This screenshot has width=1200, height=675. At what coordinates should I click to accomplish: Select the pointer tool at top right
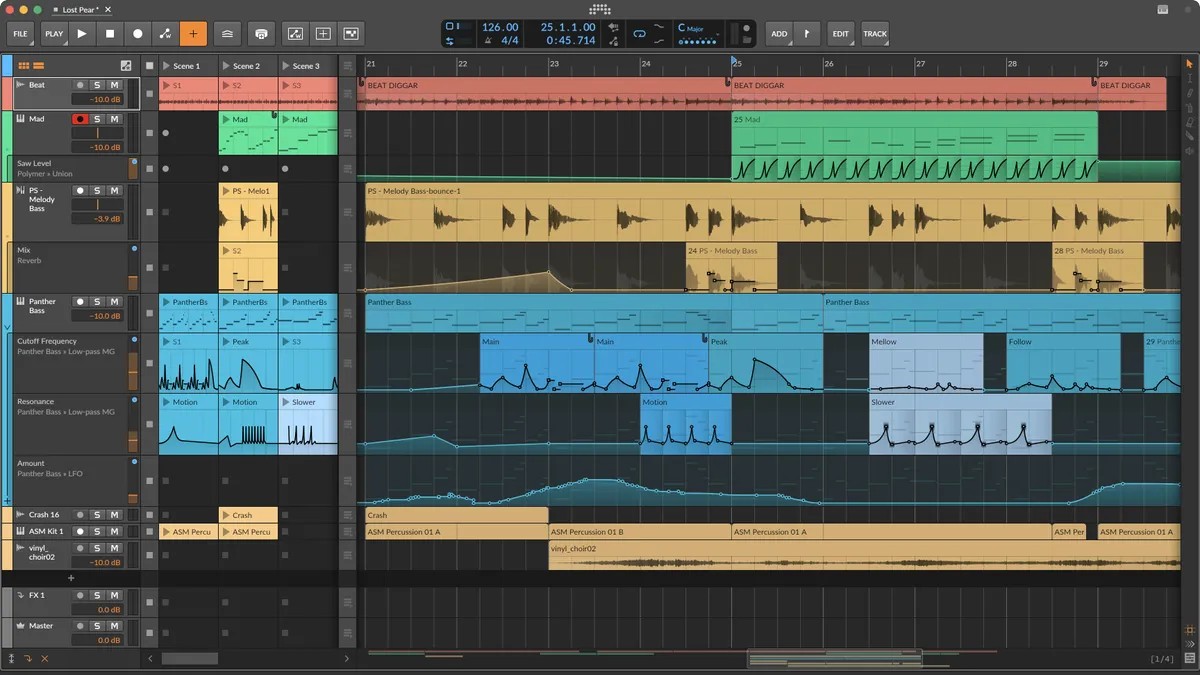click(x=1189, y=64)
